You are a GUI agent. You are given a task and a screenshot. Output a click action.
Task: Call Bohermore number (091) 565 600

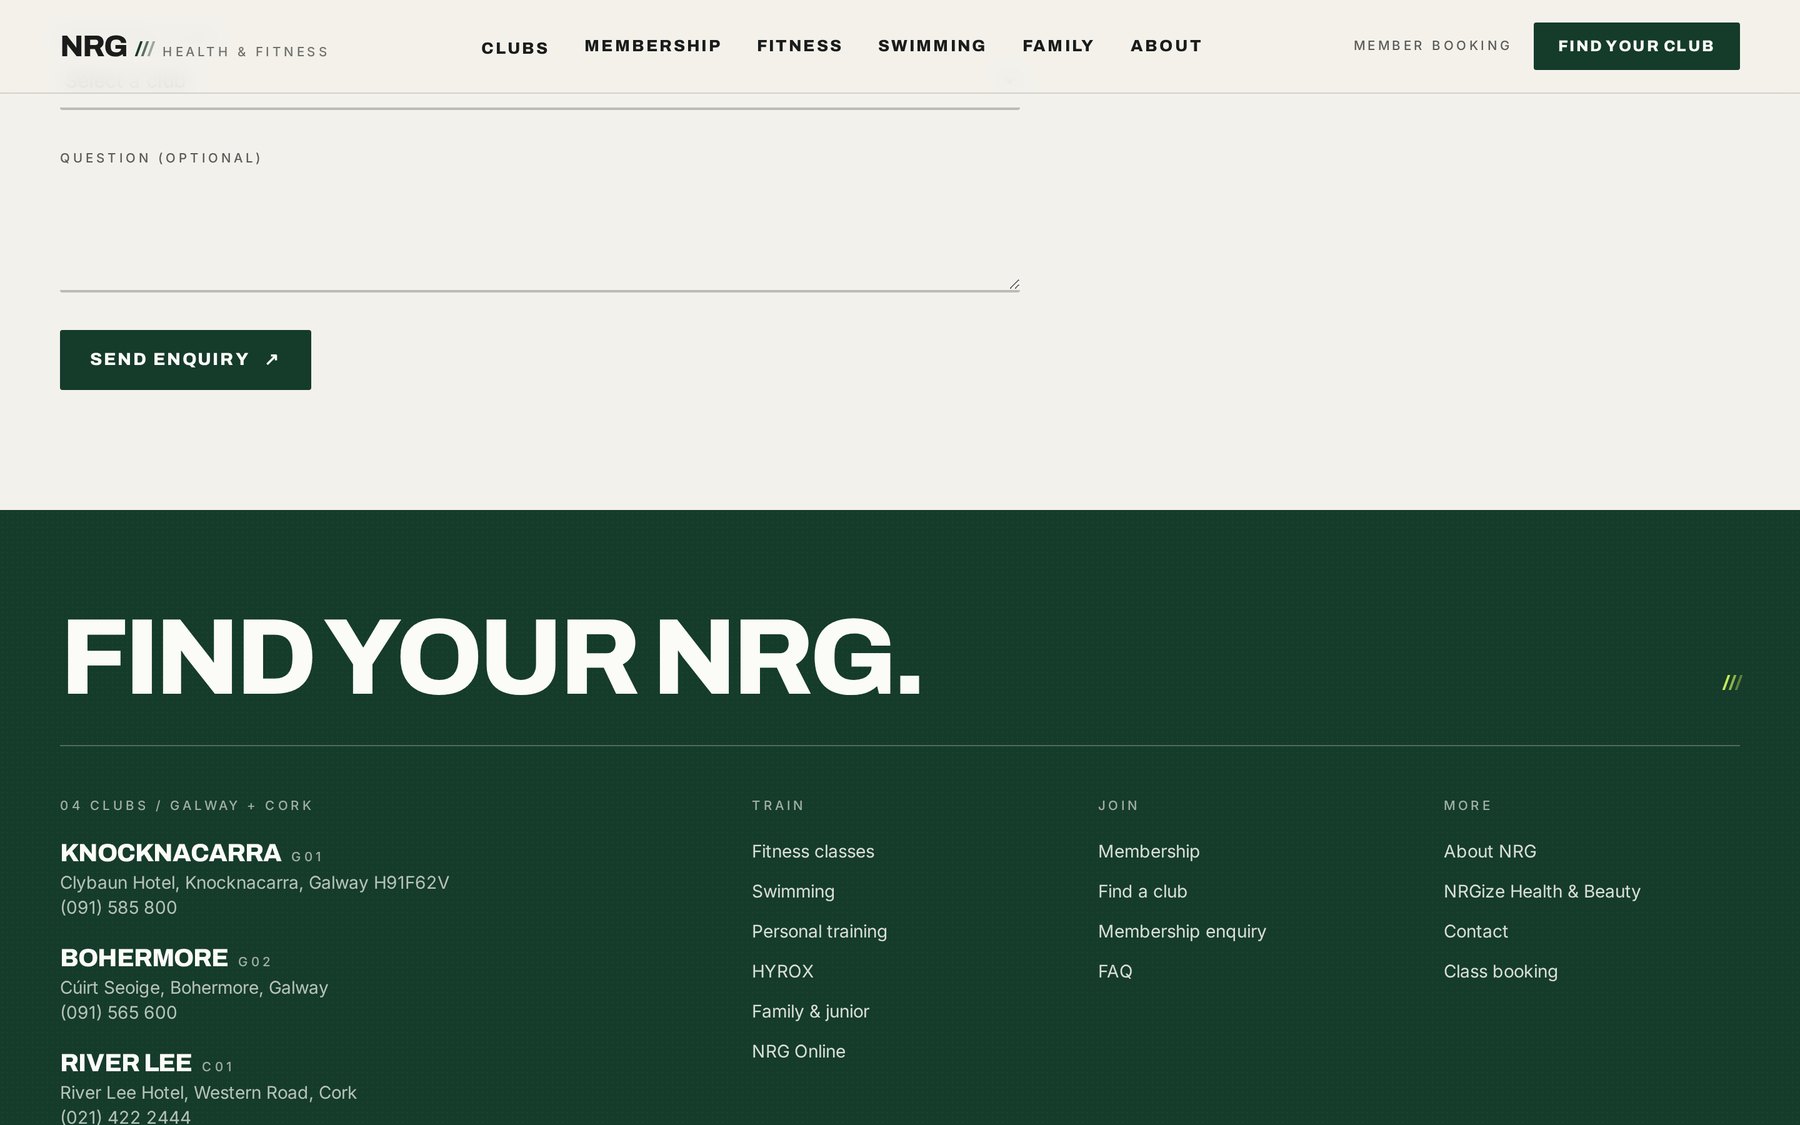(118, 1013)
